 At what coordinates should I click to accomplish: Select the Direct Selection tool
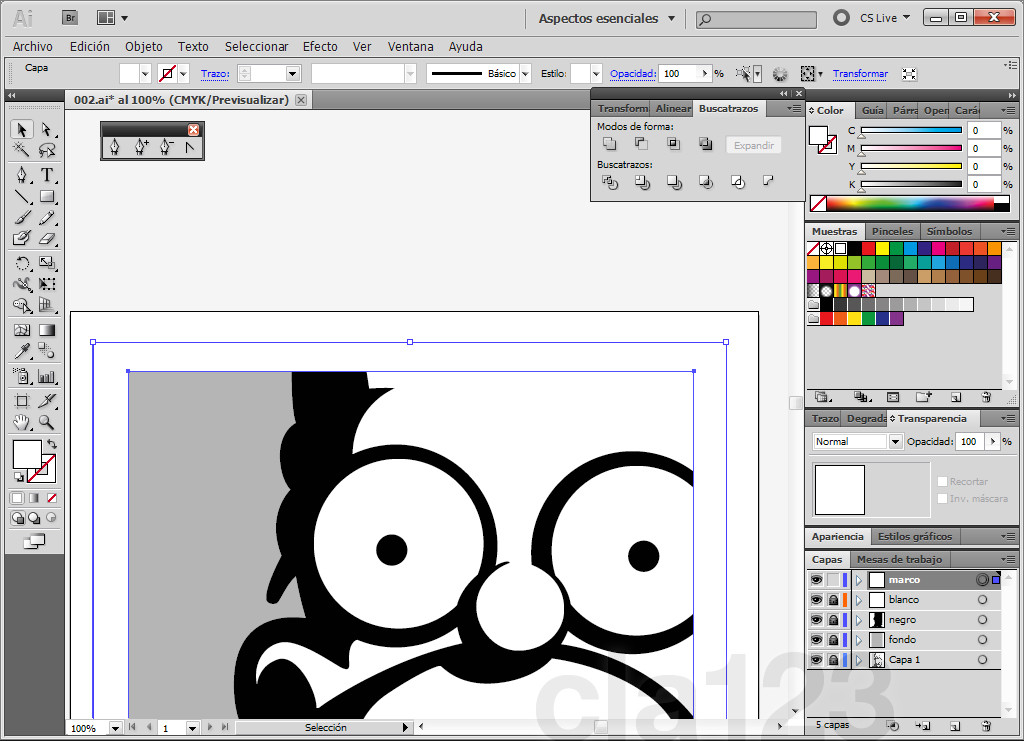[x=46, y=129]
